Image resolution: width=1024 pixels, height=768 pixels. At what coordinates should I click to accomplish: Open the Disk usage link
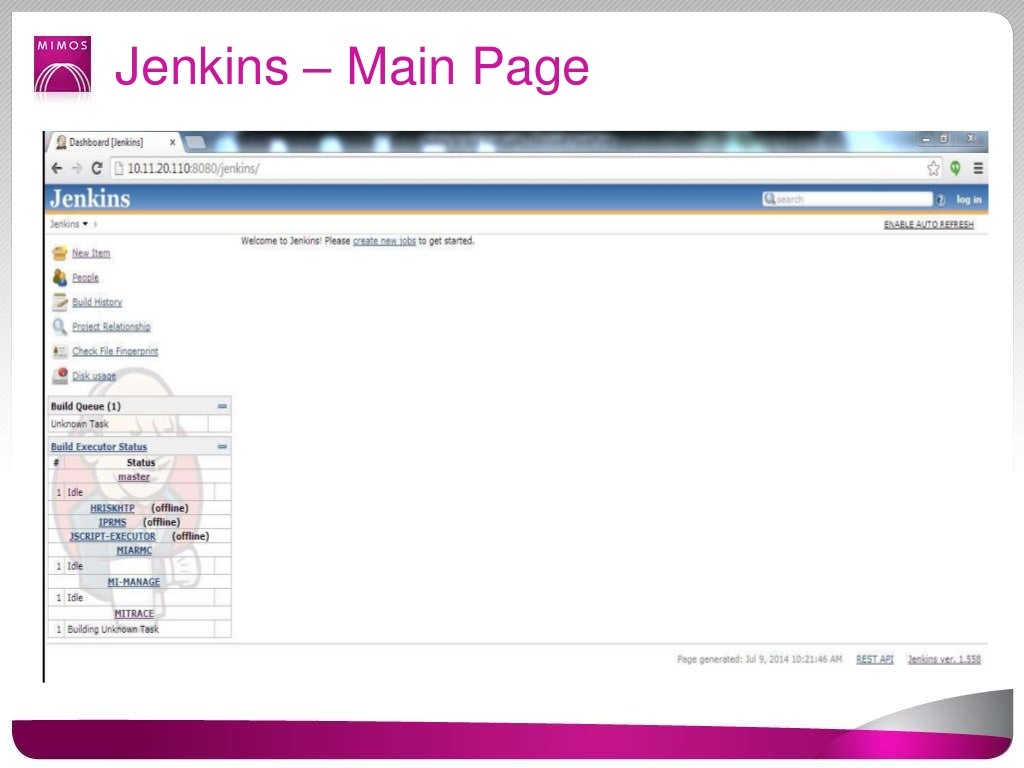click(93, 376)
